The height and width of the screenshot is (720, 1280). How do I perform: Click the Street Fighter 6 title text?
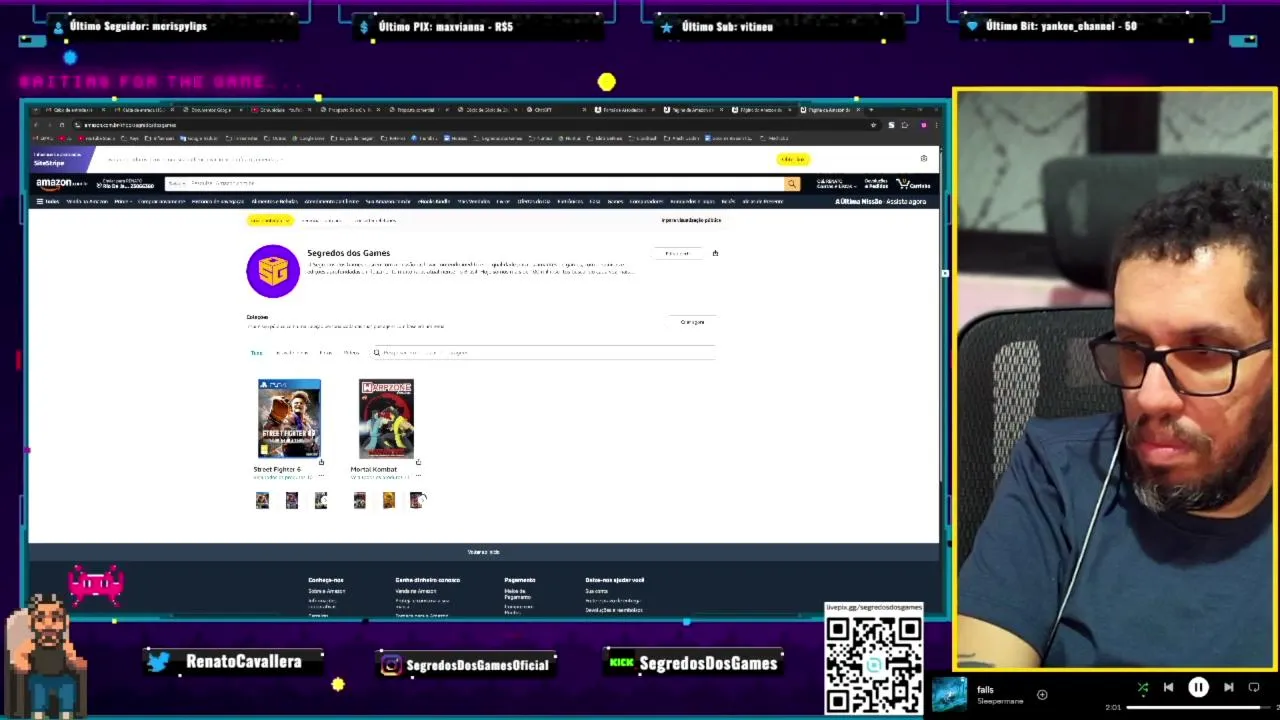point(277,470)
